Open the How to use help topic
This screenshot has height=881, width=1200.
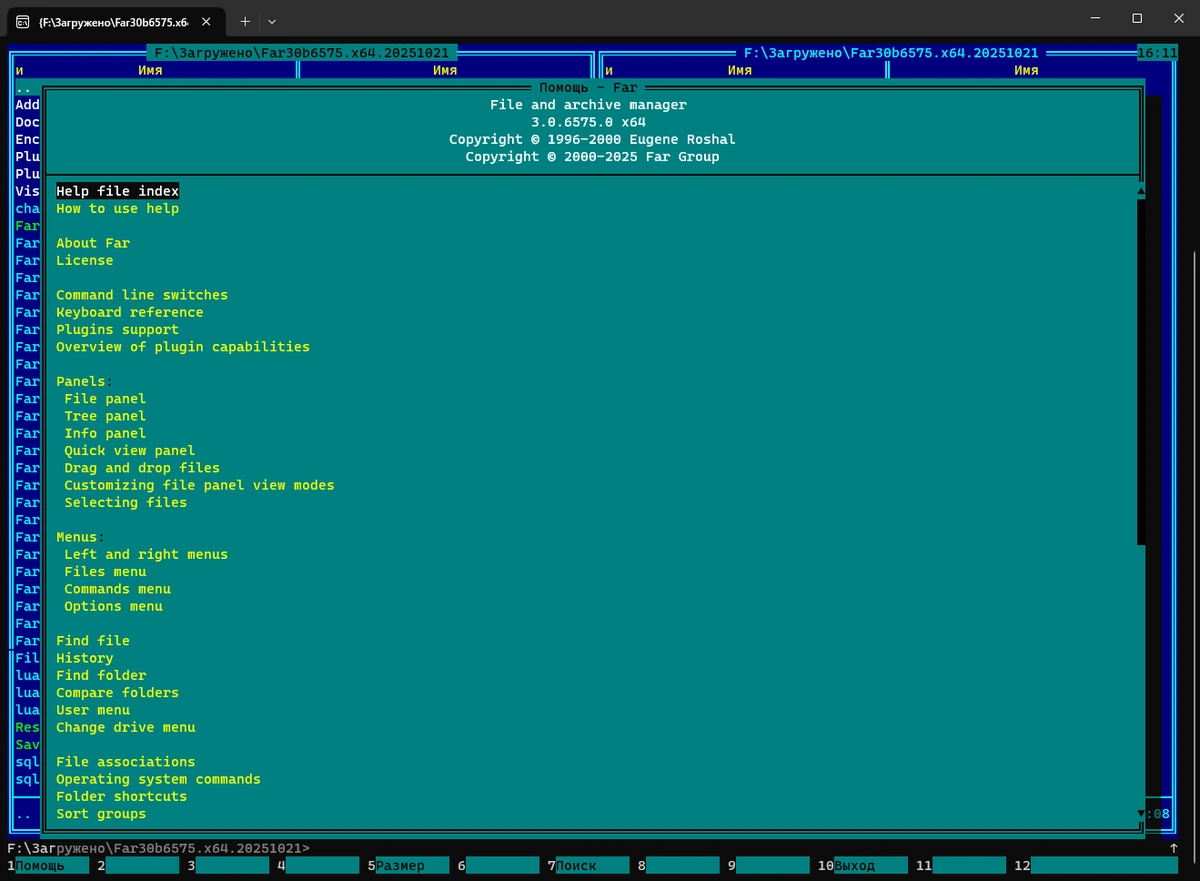118,208
